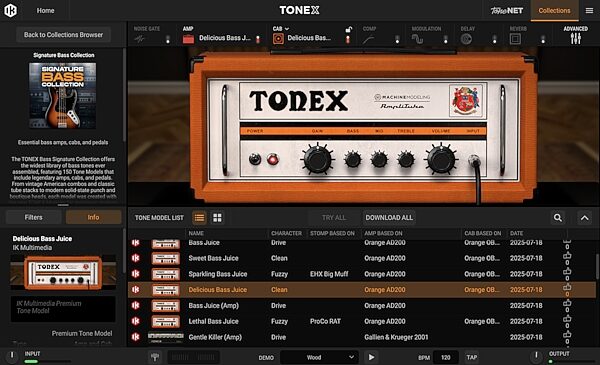Collapse the tone model list panel

(585, 218)
